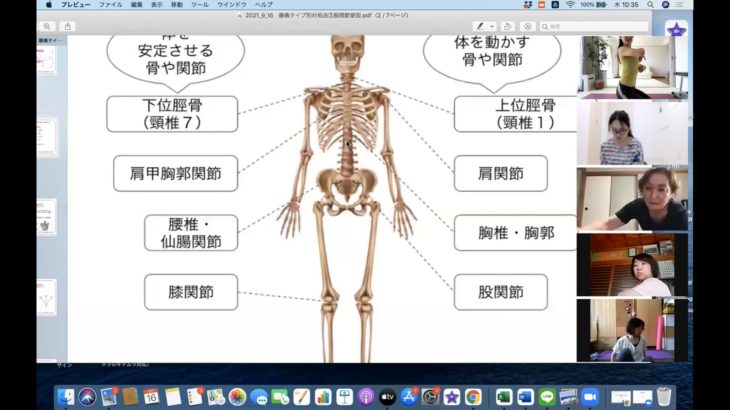The width and height of the screenshot is (730, 410).
Task: Open Numbers from the Dock
Action: [x=323, y=397]
